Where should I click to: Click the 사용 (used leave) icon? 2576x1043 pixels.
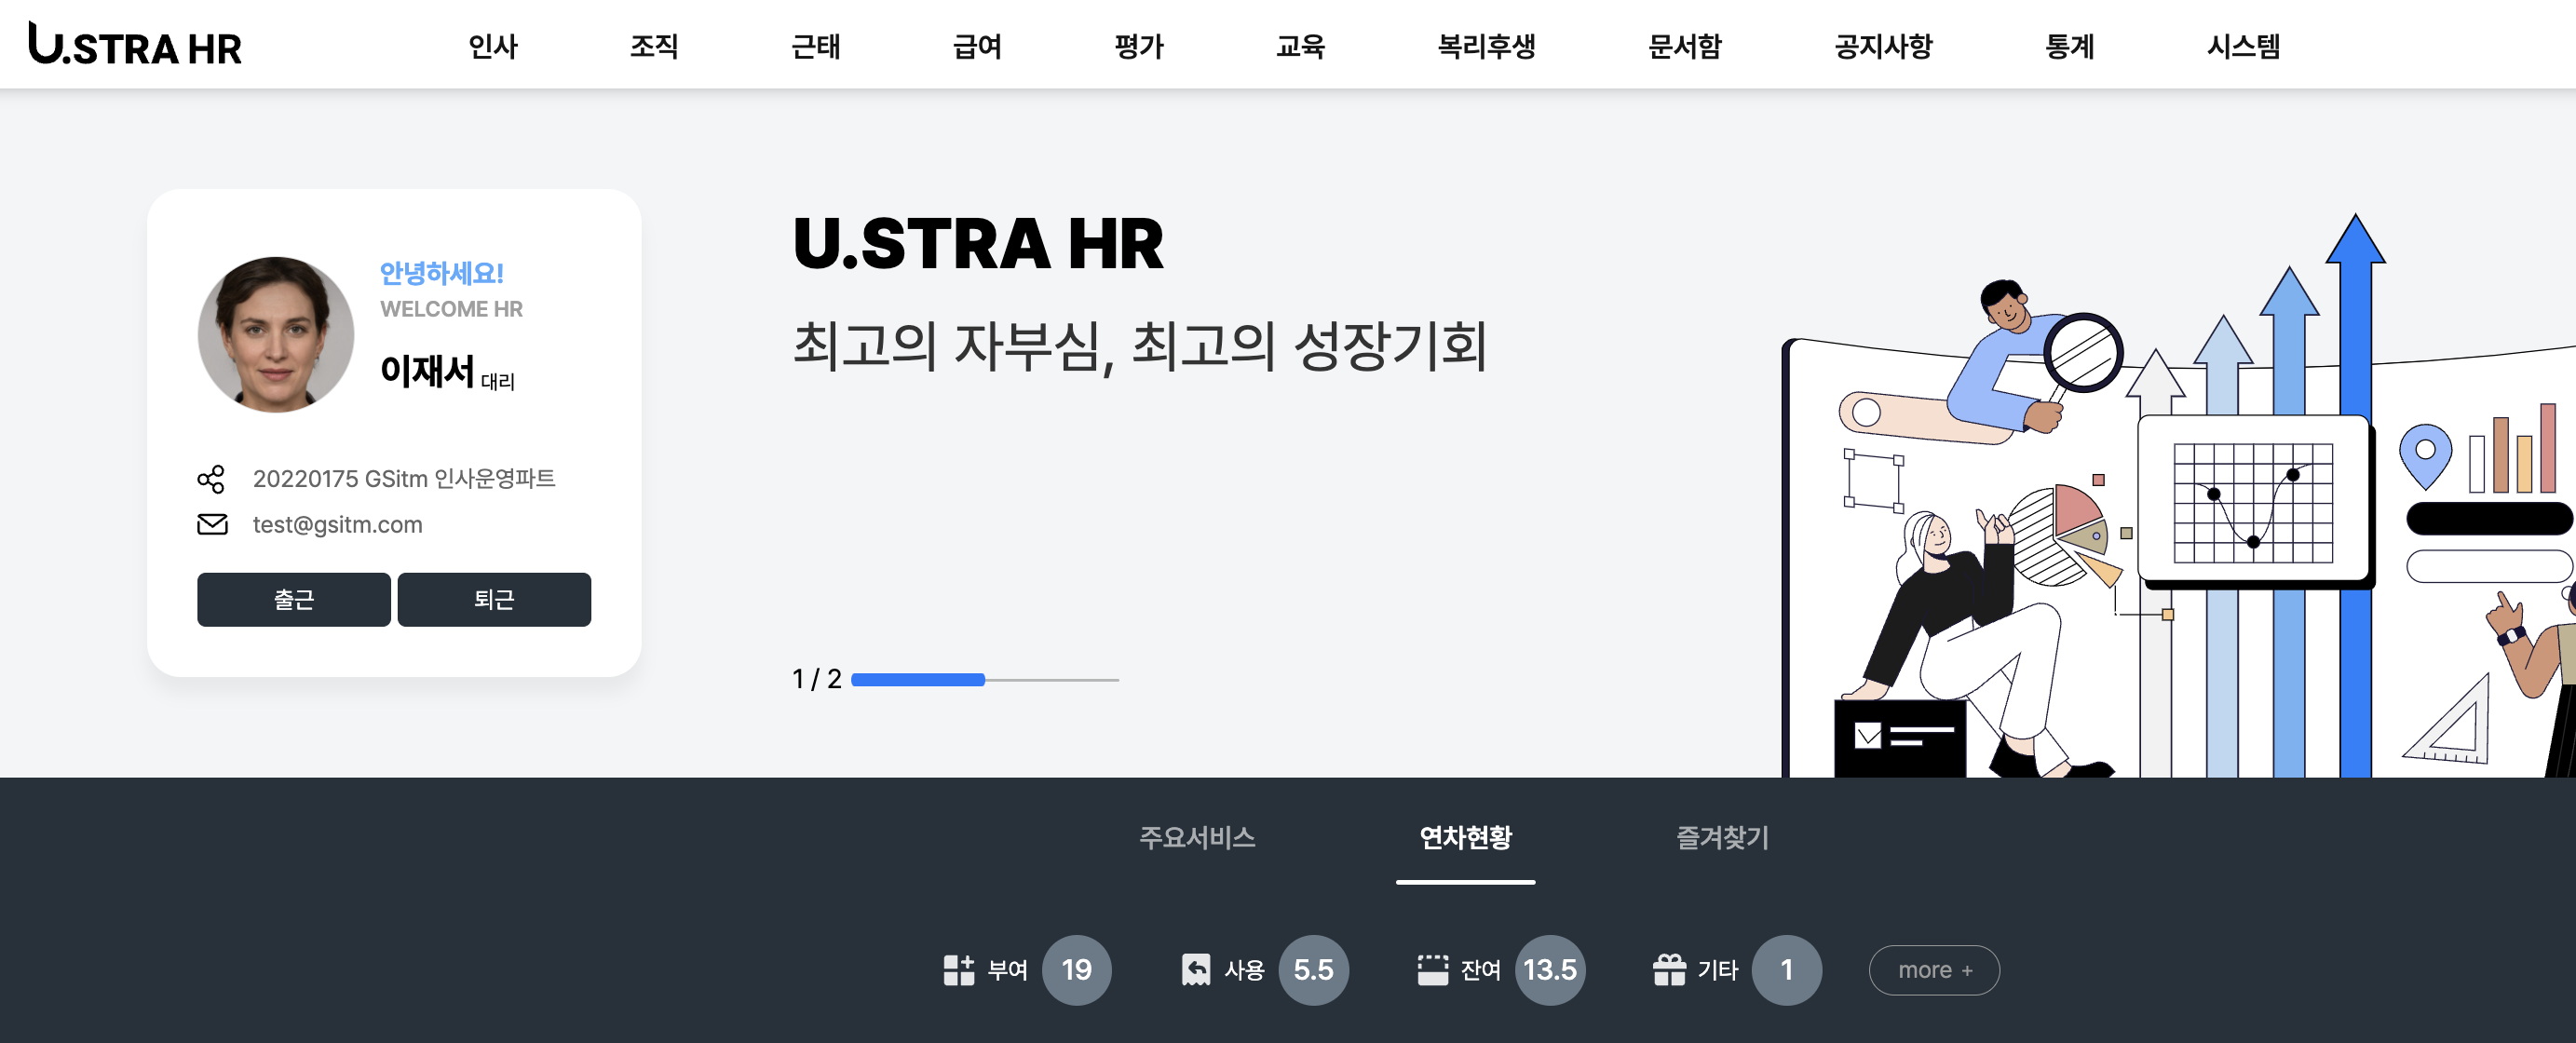[x=1196, y=969]
